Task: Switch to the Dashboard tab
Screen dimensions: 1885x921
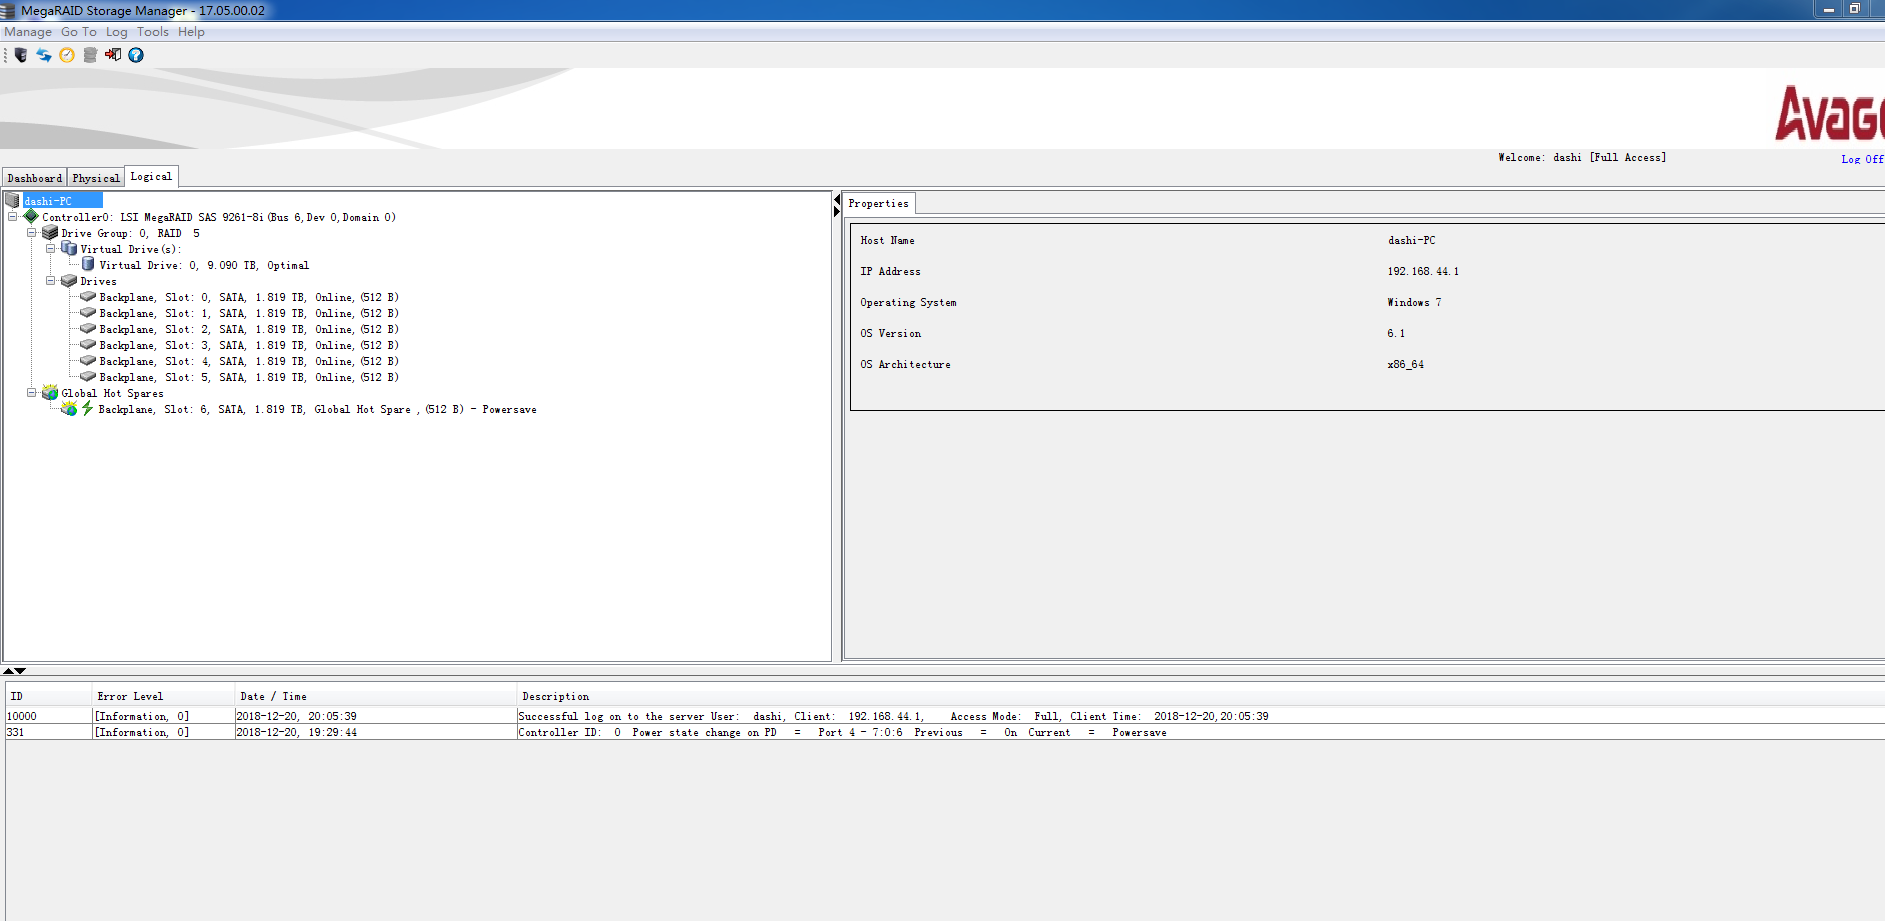Action: pyautogui.click(x=35, y=178)
